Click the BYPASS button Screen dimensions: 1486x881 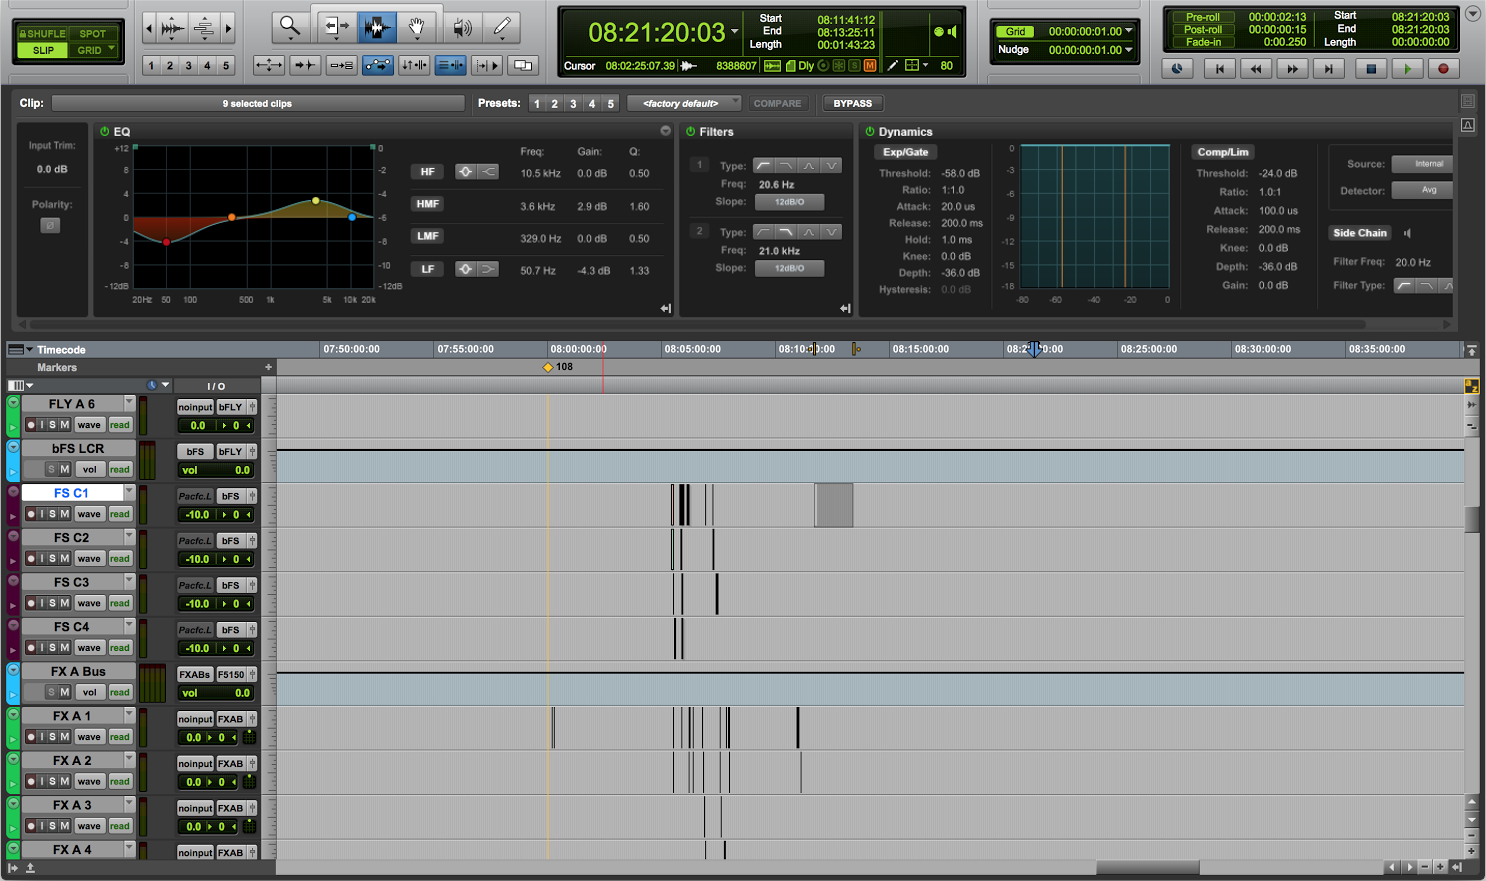tap(852, 103)
